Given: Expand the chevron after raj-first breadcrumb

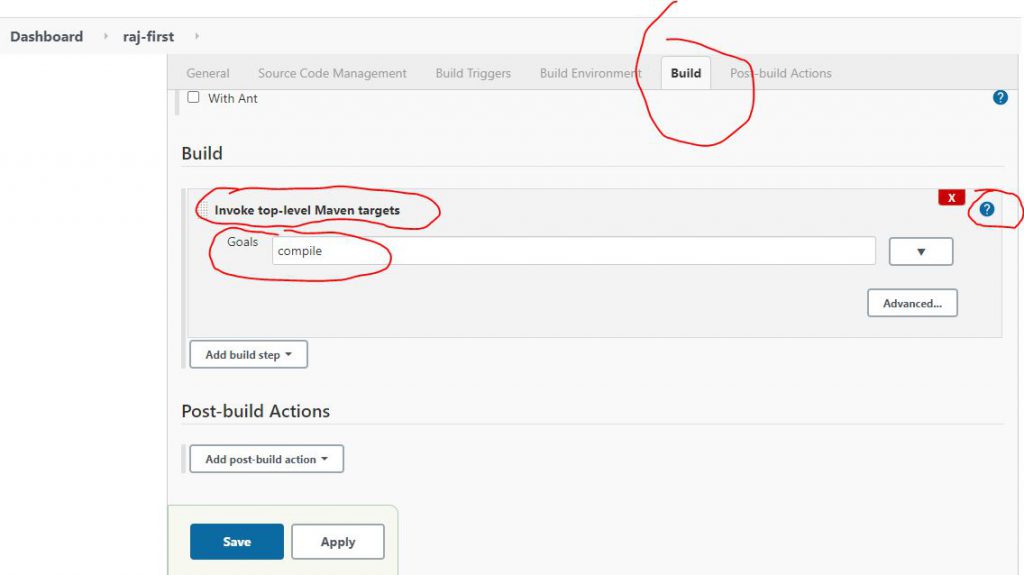Looking at the screenshot, I should point(197,37).
